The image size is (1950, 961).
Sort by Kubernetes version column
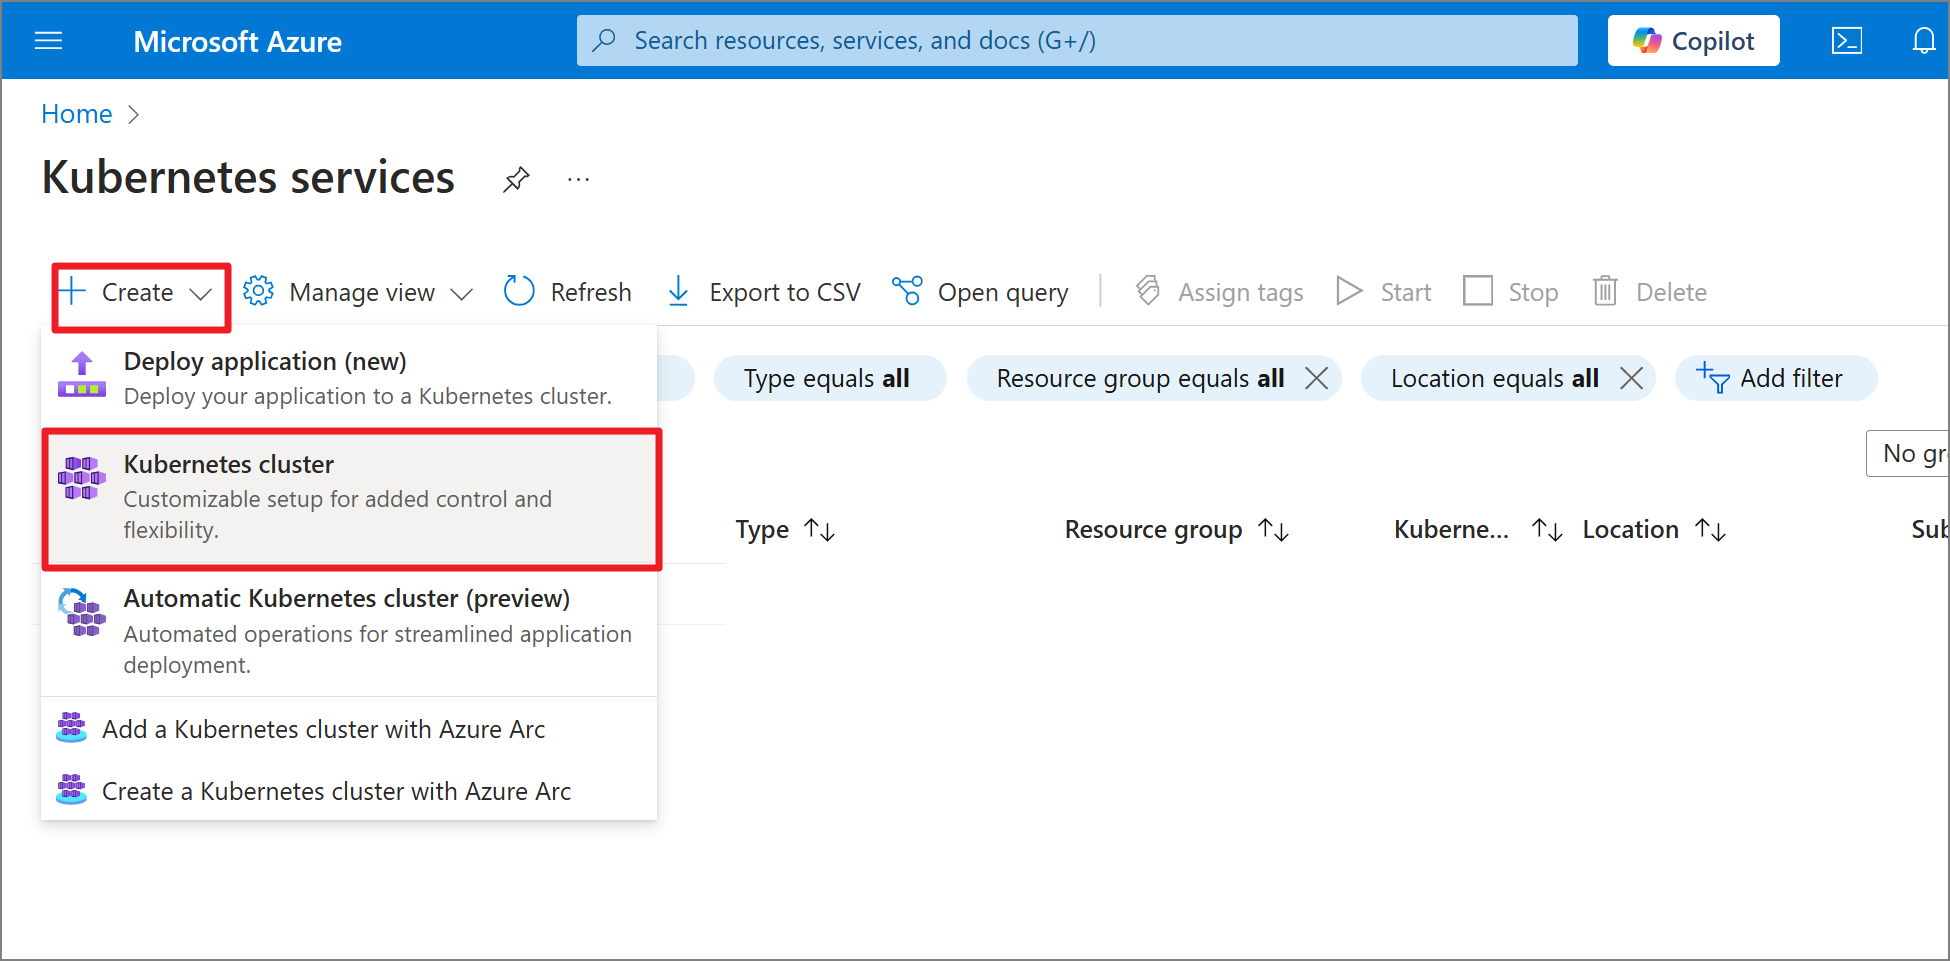pos(1479,530)
